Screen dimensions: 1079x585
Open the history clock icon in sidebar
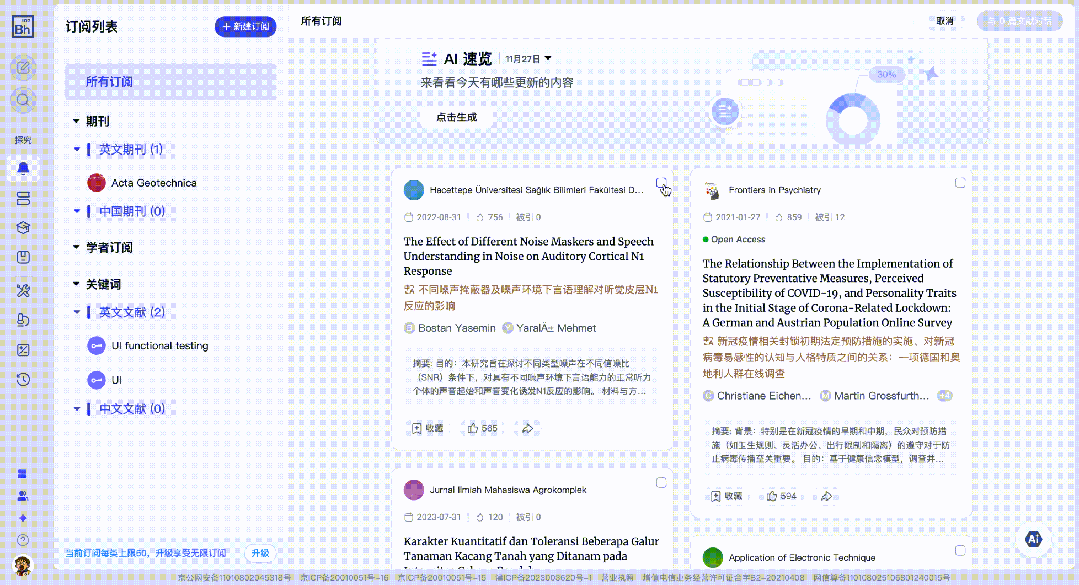tap(23, 379)
